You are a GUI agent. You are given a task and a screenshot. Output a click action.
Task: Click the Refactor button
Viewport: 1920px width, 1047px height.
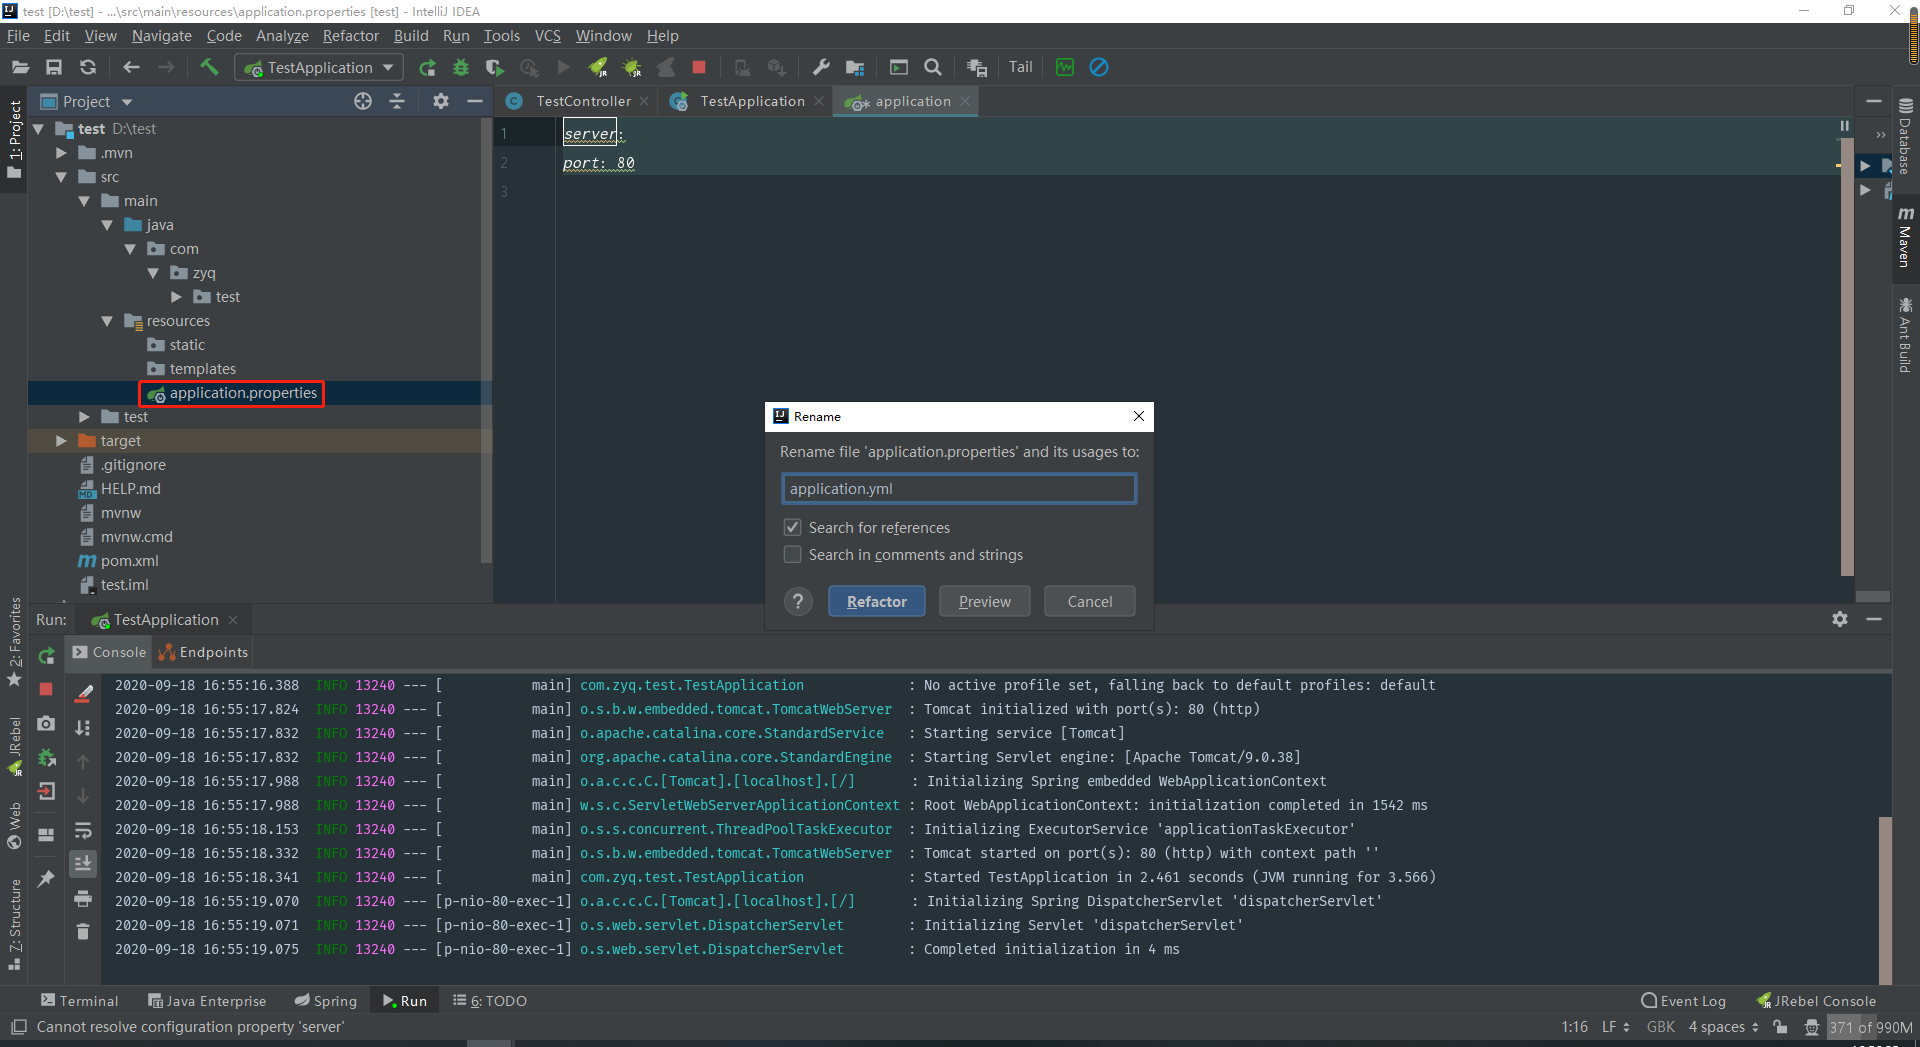coord(876,601)
